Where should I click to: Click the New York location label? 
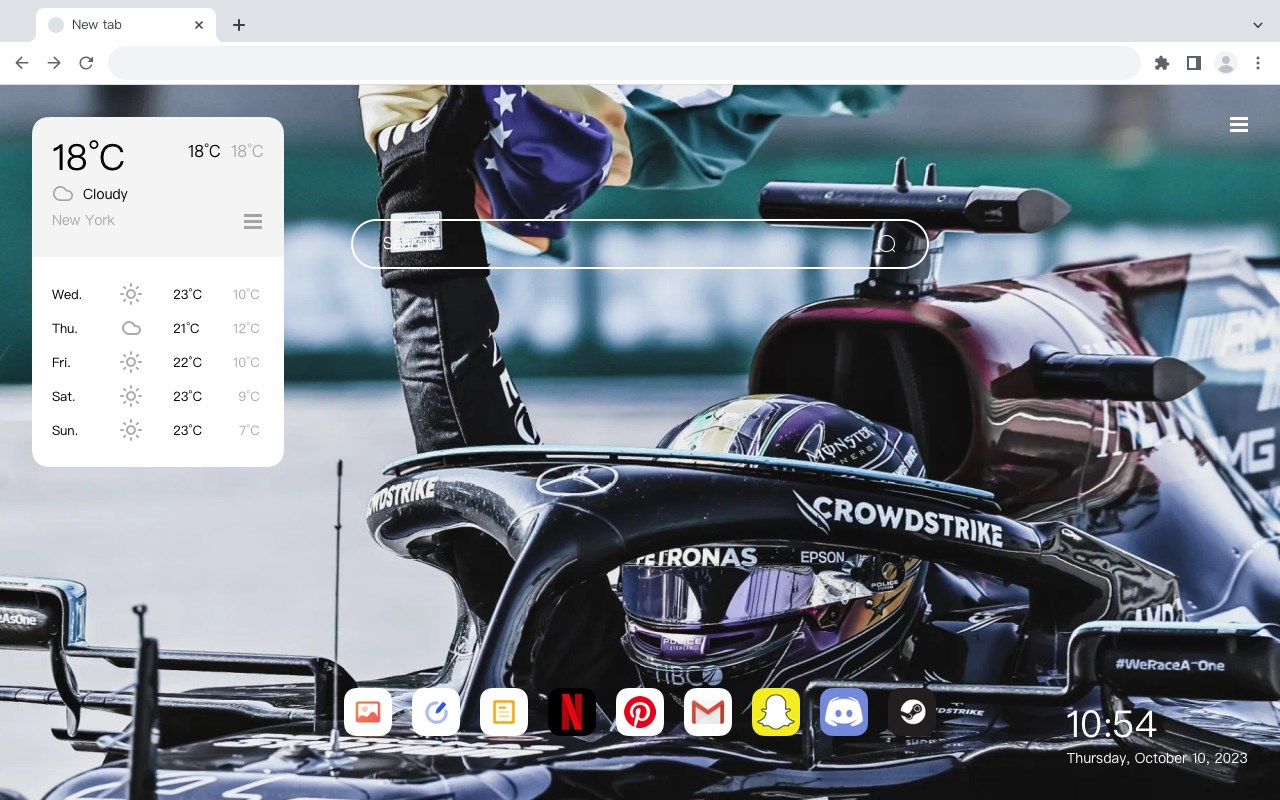83,220
